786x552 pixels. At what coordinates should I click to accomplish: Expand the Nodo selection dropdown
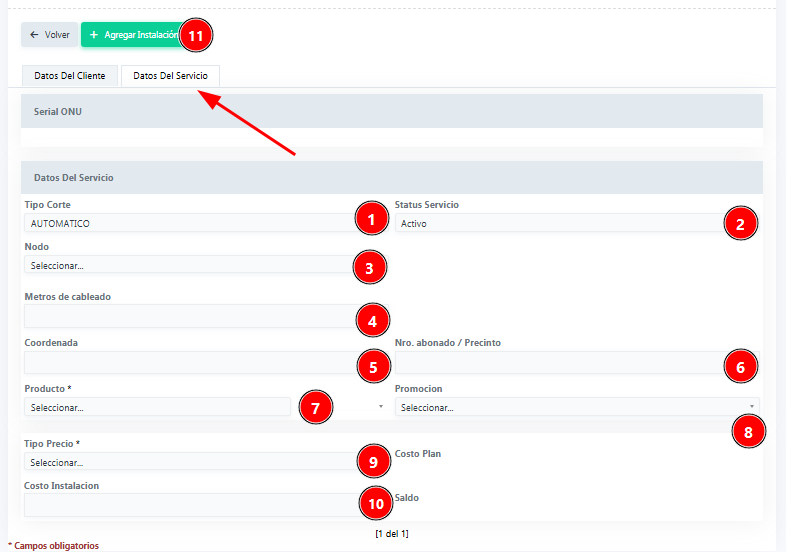coord(188,265)
